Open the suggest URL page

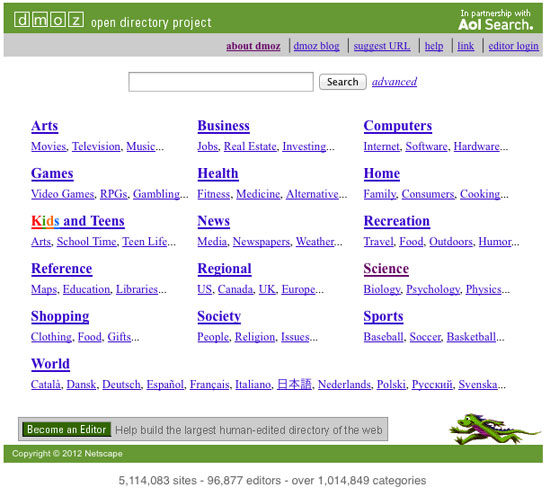point(382,46)
